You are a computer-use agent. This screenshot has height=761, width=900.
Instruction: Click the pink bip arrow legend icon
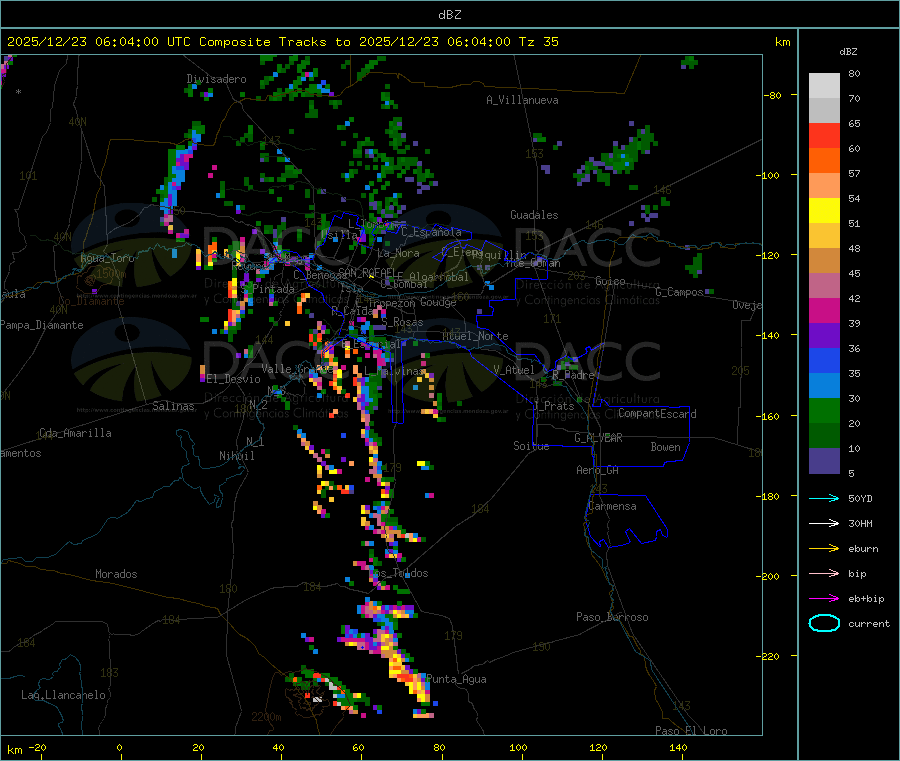[824, 573]
